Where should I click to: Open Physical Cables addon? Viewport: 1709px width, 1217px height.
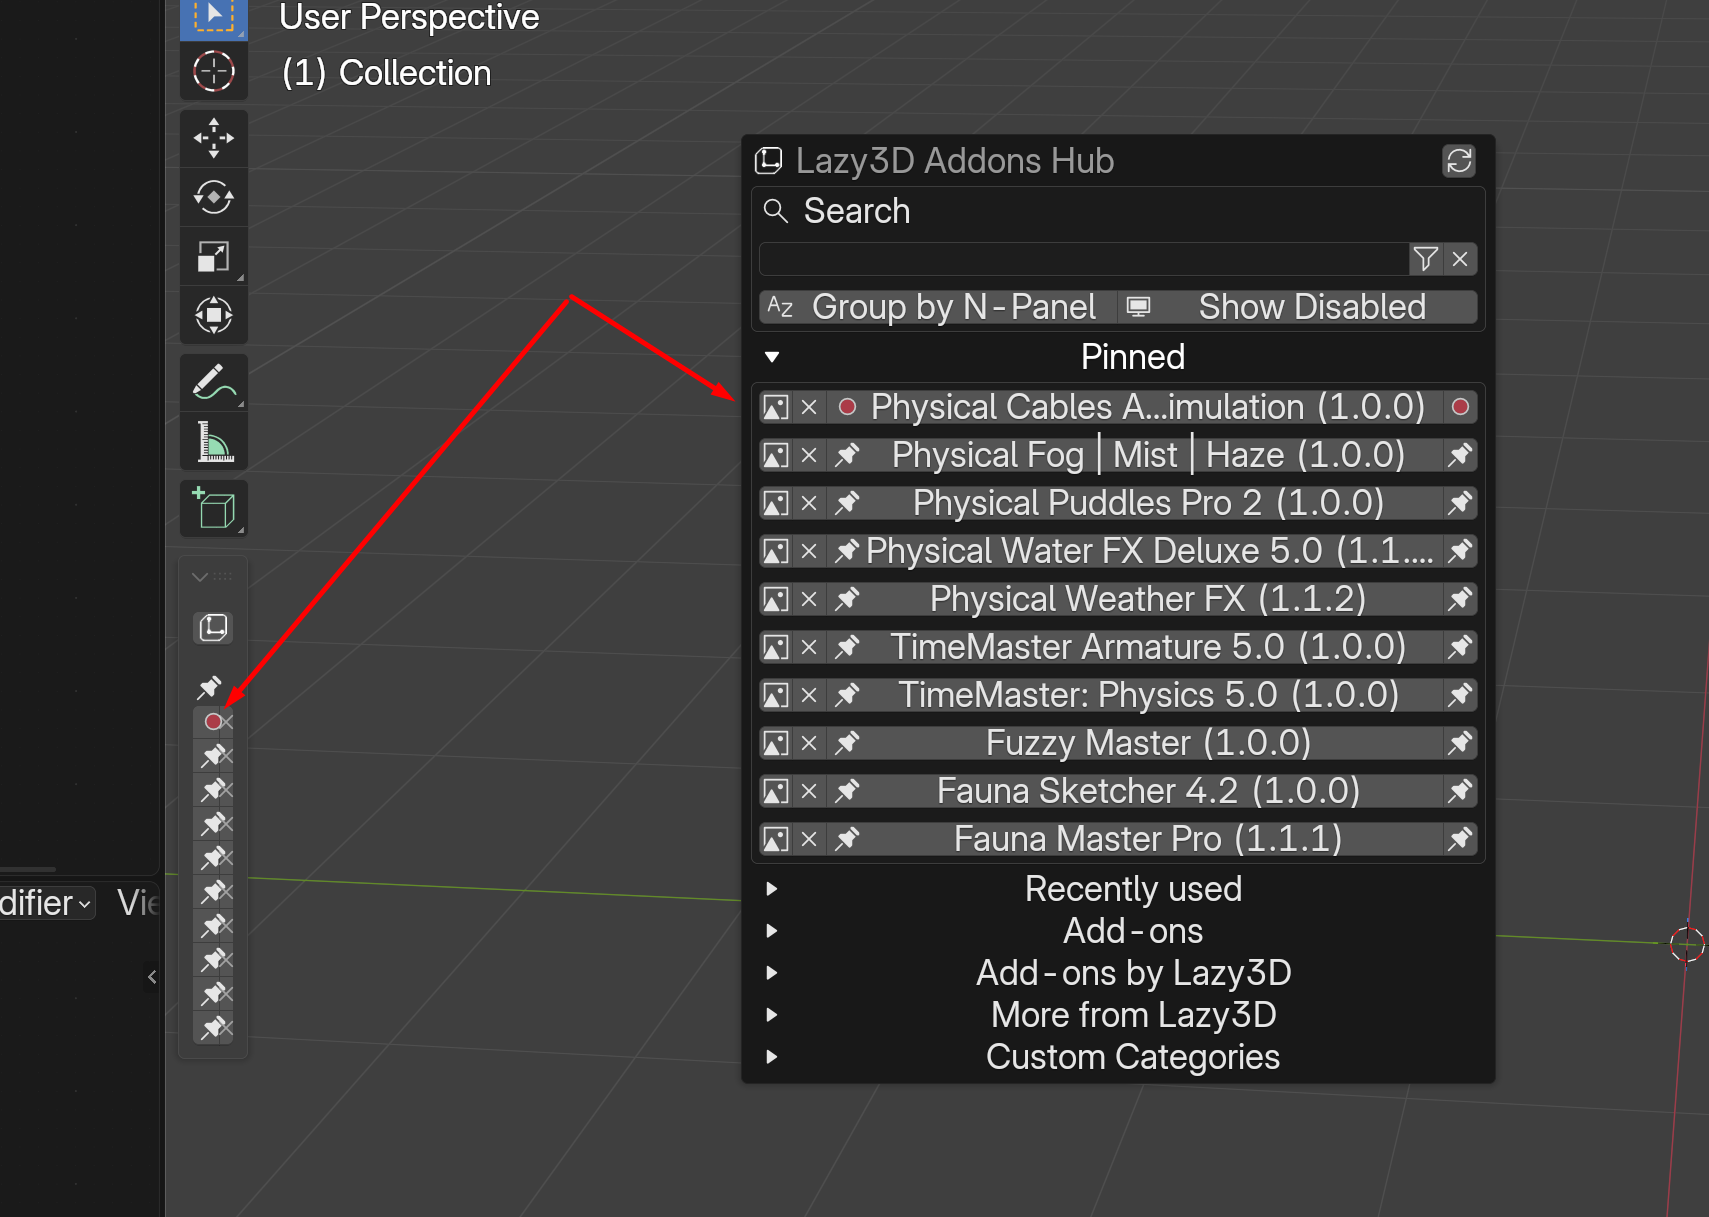[x=1135, y=407]
